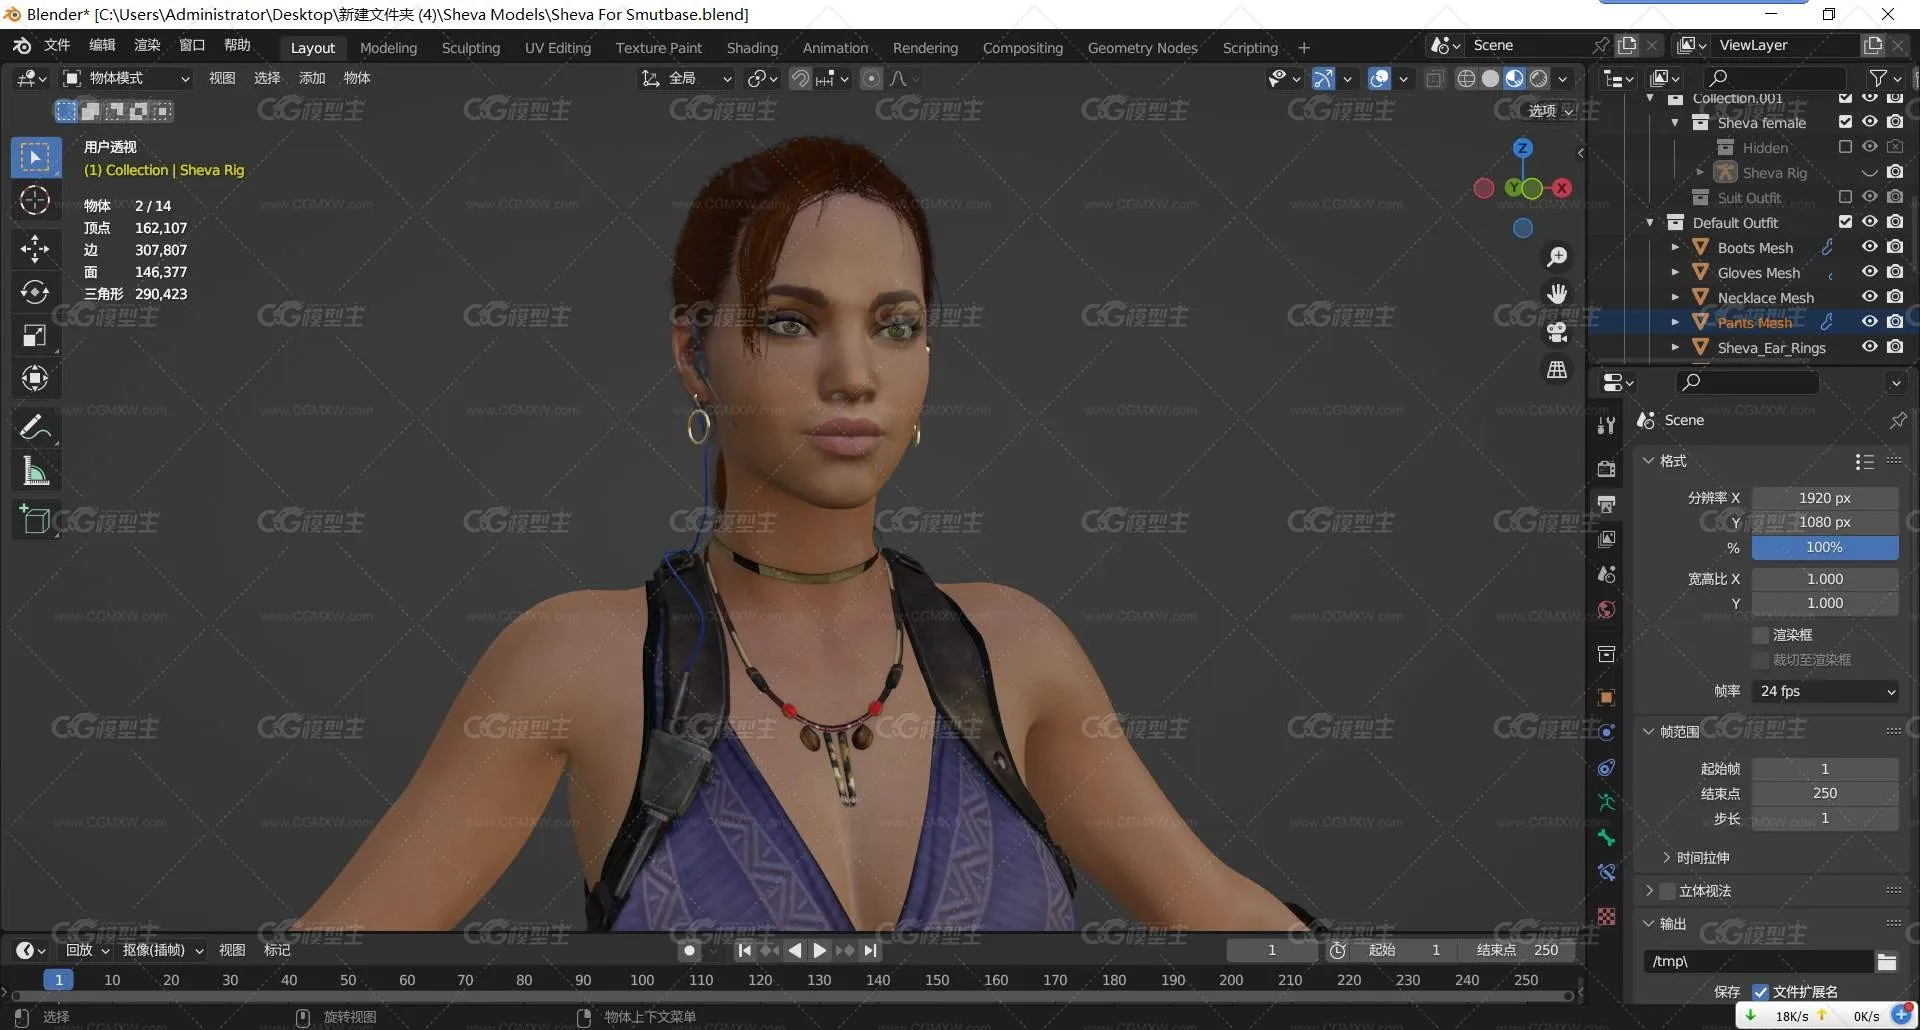Image resolution: width=1920 pixels, height=1030 pixels.
Task: Open the View Layer properties tab
Action: coord(1606,539)
